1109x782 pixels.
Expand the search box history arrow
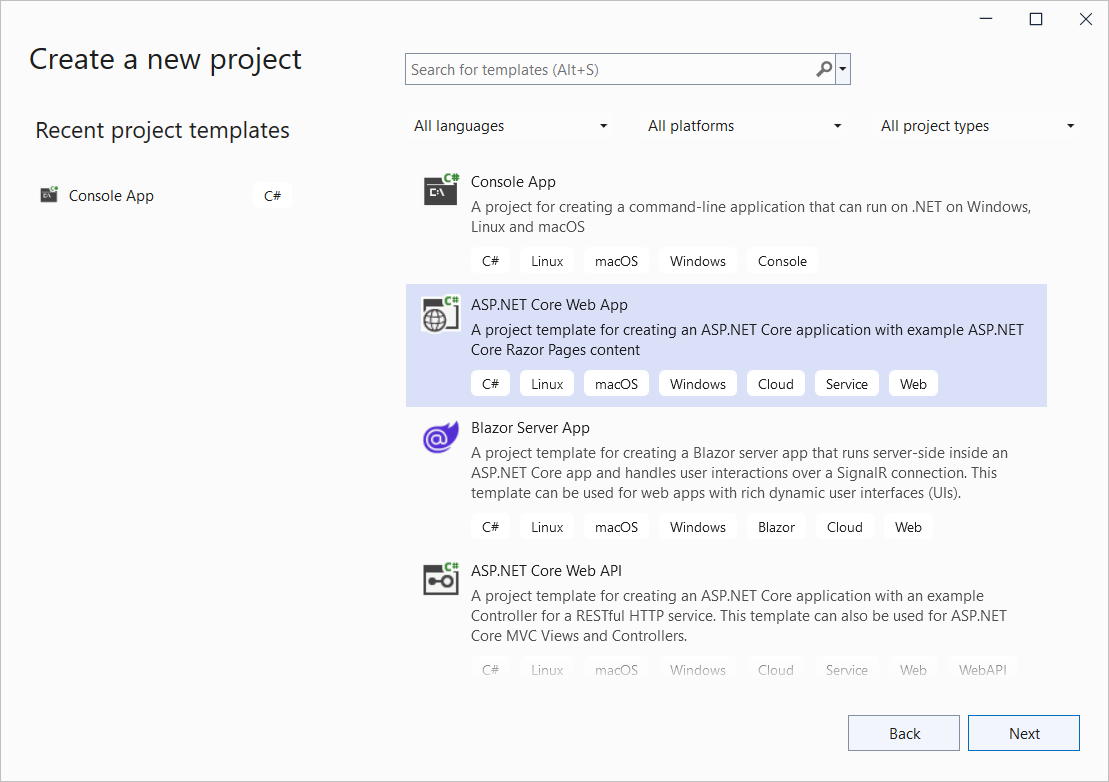843,69
